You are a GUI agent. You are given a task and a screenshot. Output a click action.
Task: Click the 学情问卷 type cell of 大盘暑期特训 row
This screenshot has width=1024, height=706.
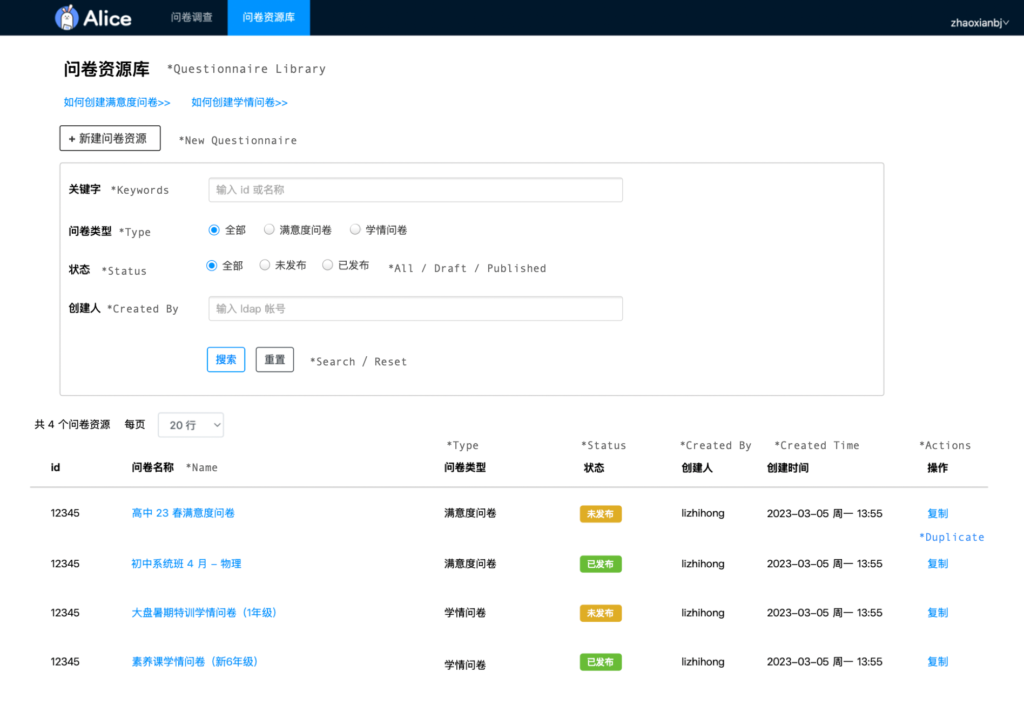465,613
